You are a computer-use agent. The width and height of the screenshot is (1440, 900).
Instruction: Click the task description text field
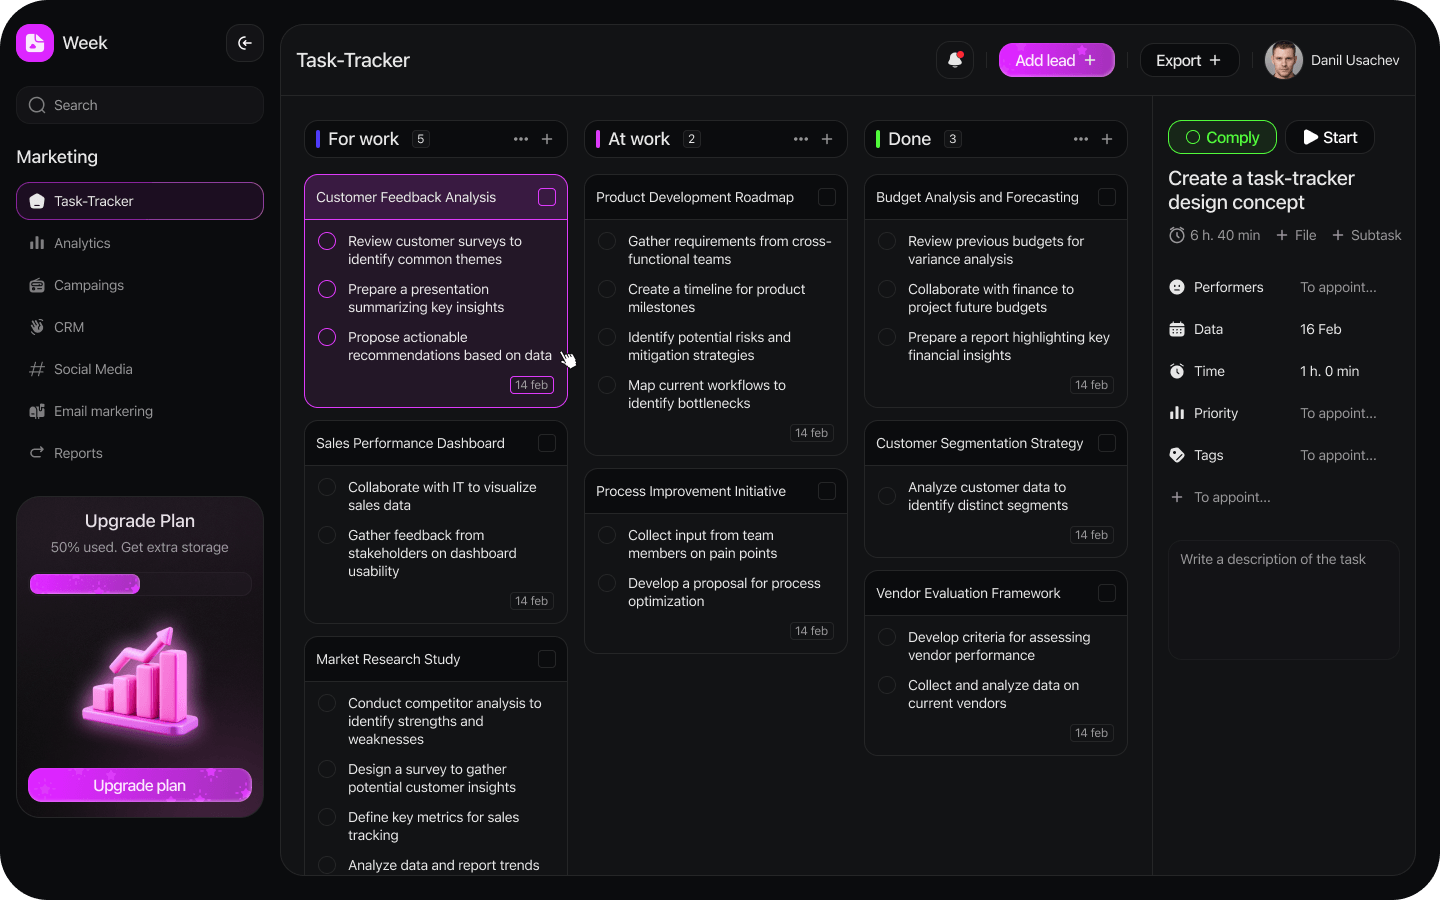pyautogui.click(x=1284, y=600)
